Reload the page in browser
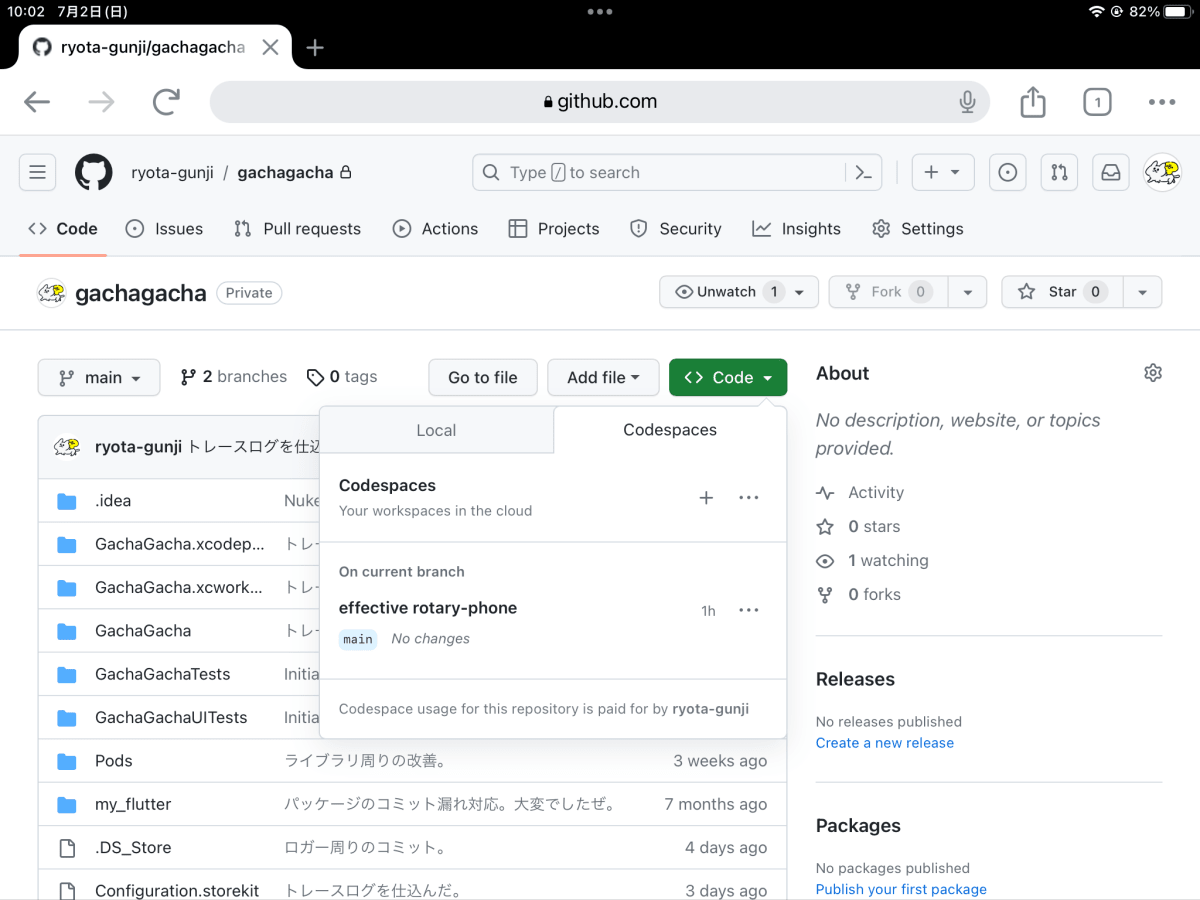Screen dimensions: 1200x900 point(166,102)
